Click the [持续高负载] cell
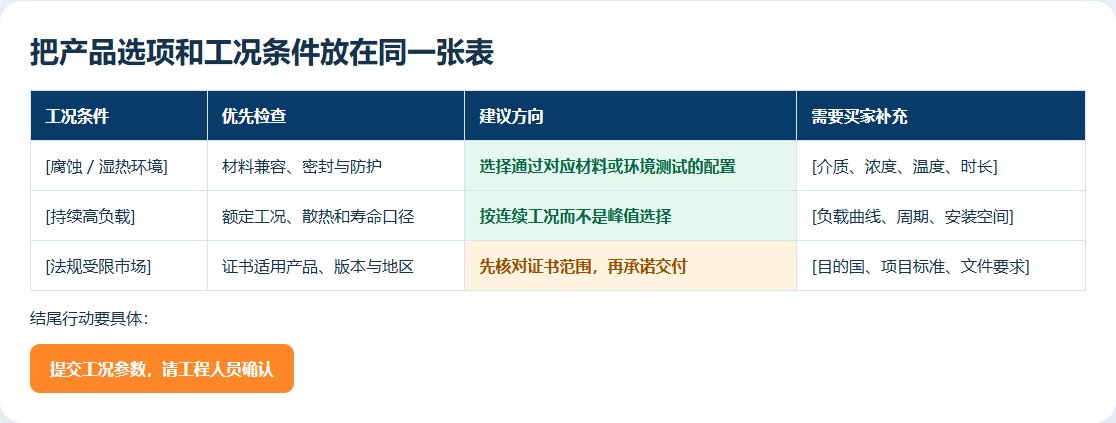Viewport: 1116px width, 423px height. coord(119,216)
